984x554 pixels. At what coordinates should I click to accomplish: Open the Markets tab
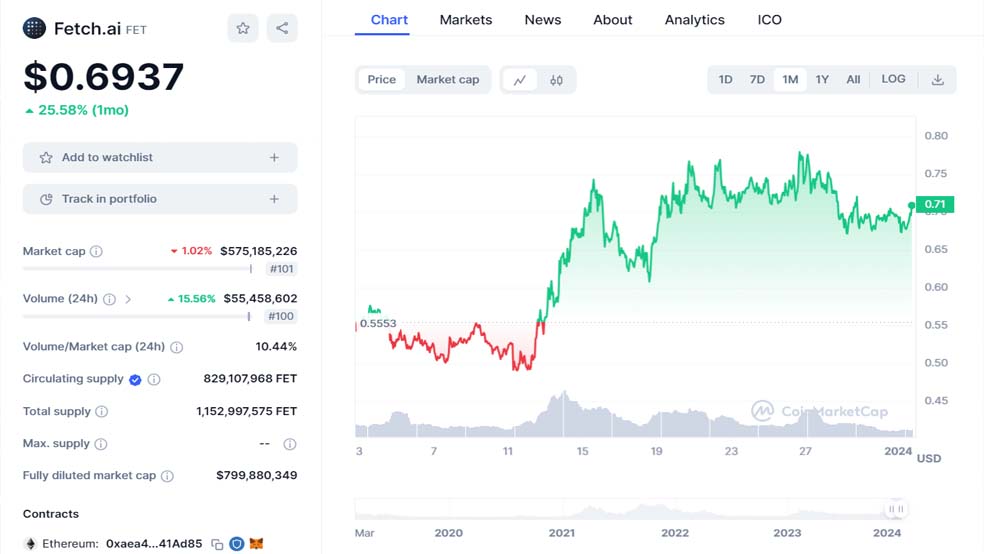[x=466, y=20]
